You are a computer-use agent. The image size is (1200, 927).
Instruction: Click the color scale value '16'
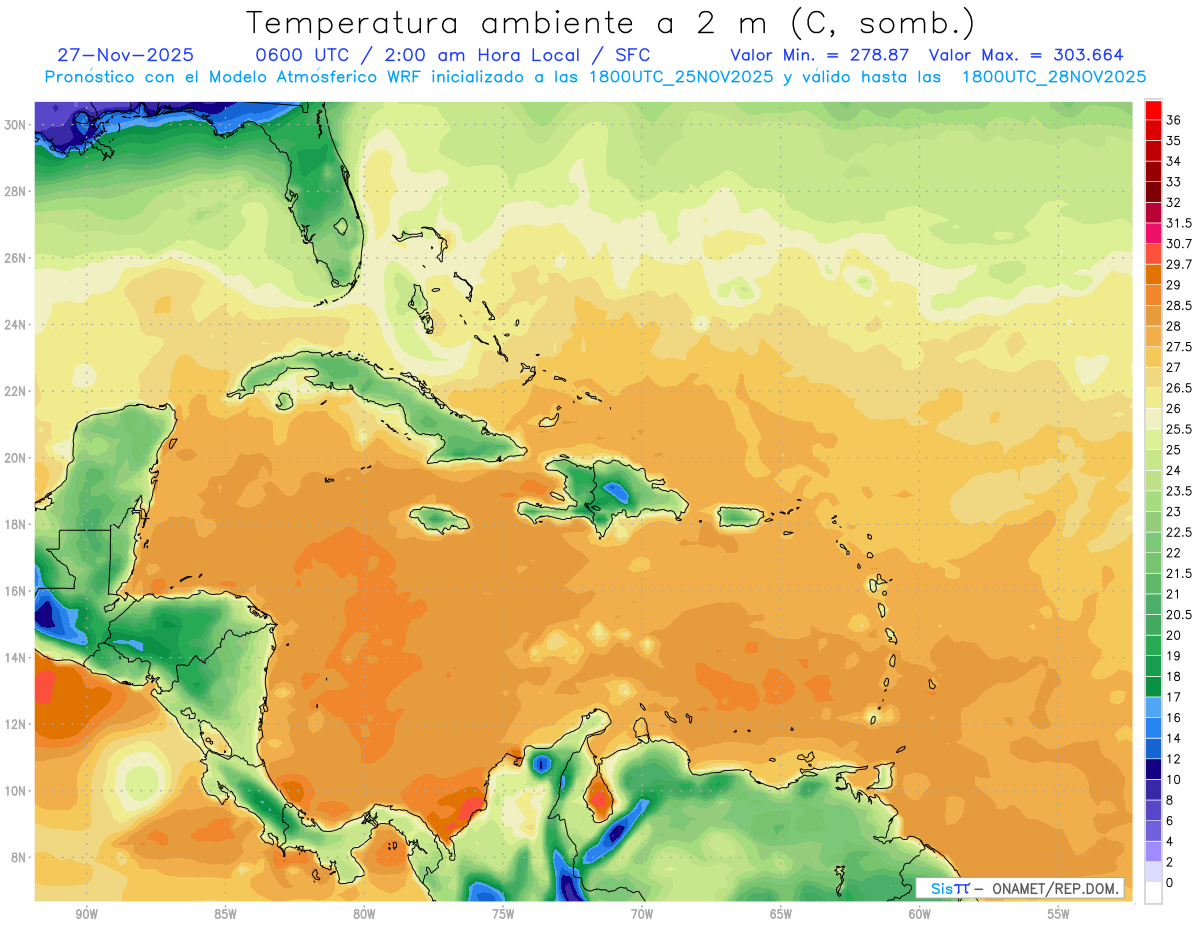coord(1174,718)
